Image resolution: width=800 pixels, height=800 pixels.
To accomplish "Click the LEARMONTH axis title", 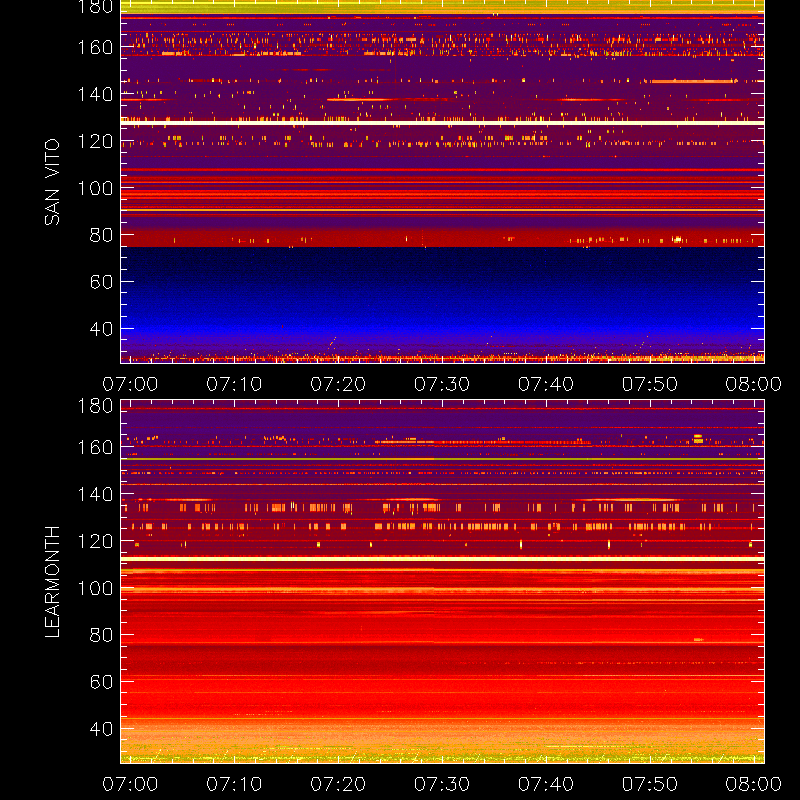I will pos(52,582).
